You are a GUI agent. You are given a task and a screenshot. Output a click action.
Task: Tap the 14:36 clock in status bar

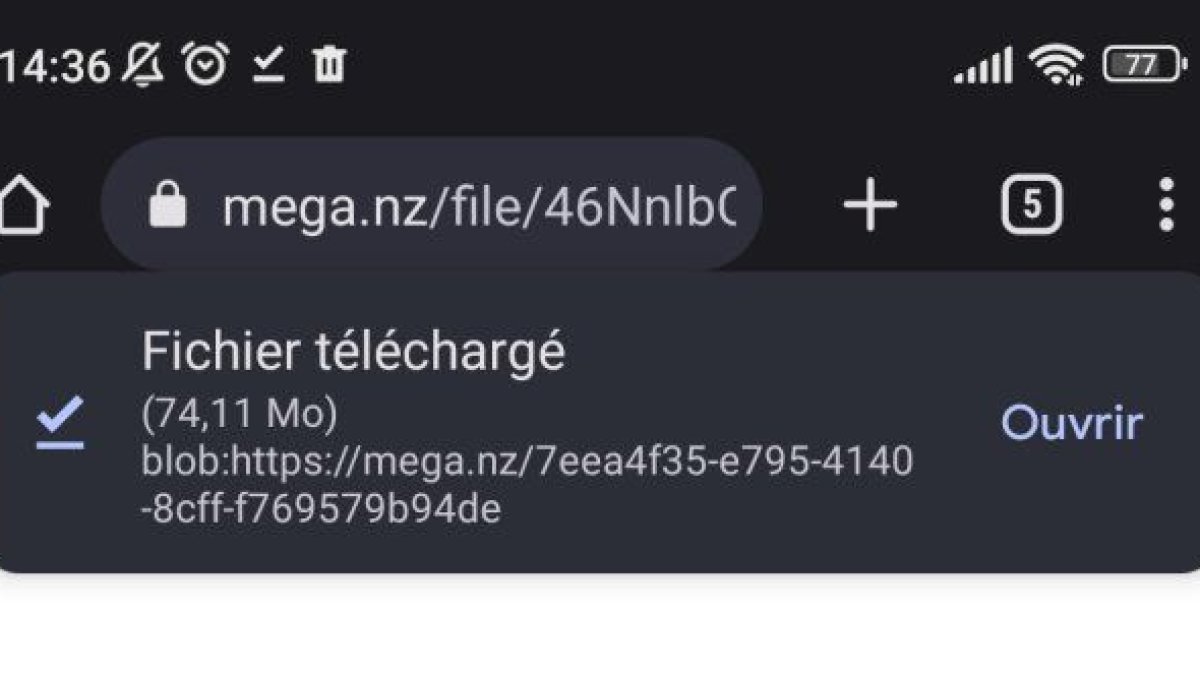tap(55, 67)
